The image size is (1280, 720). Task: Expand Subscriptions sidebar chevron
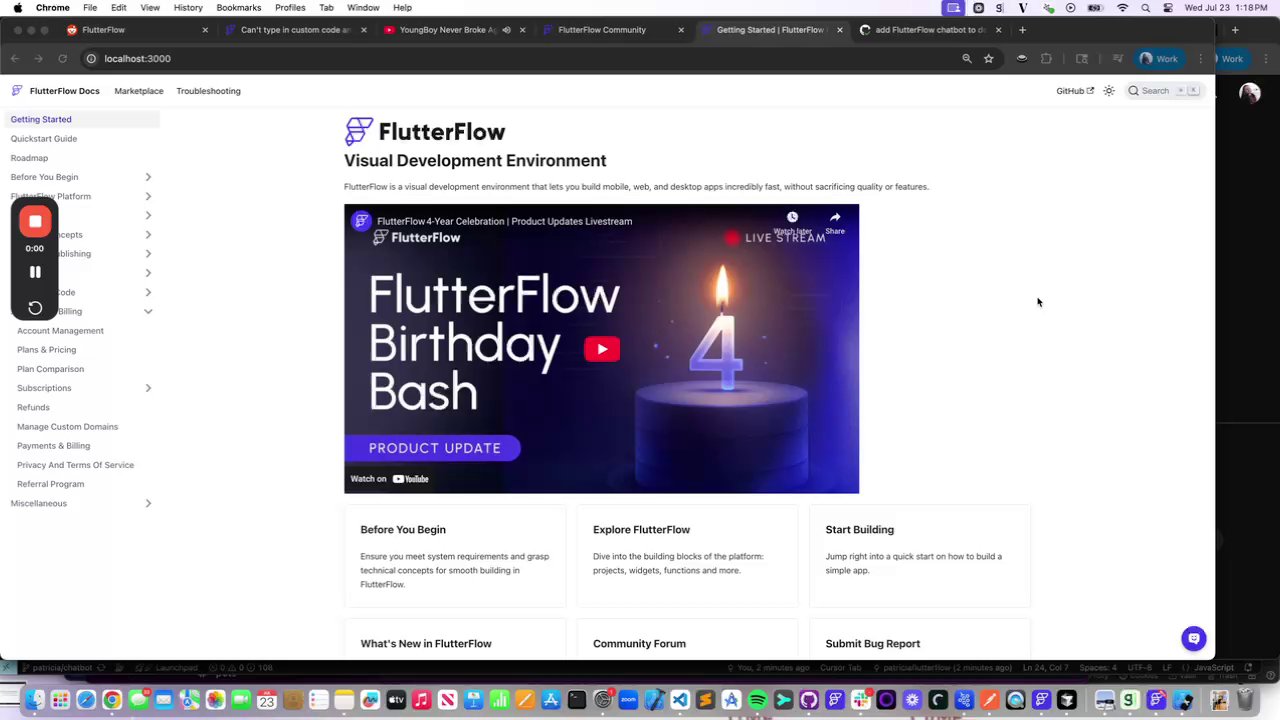click(148, 388)
